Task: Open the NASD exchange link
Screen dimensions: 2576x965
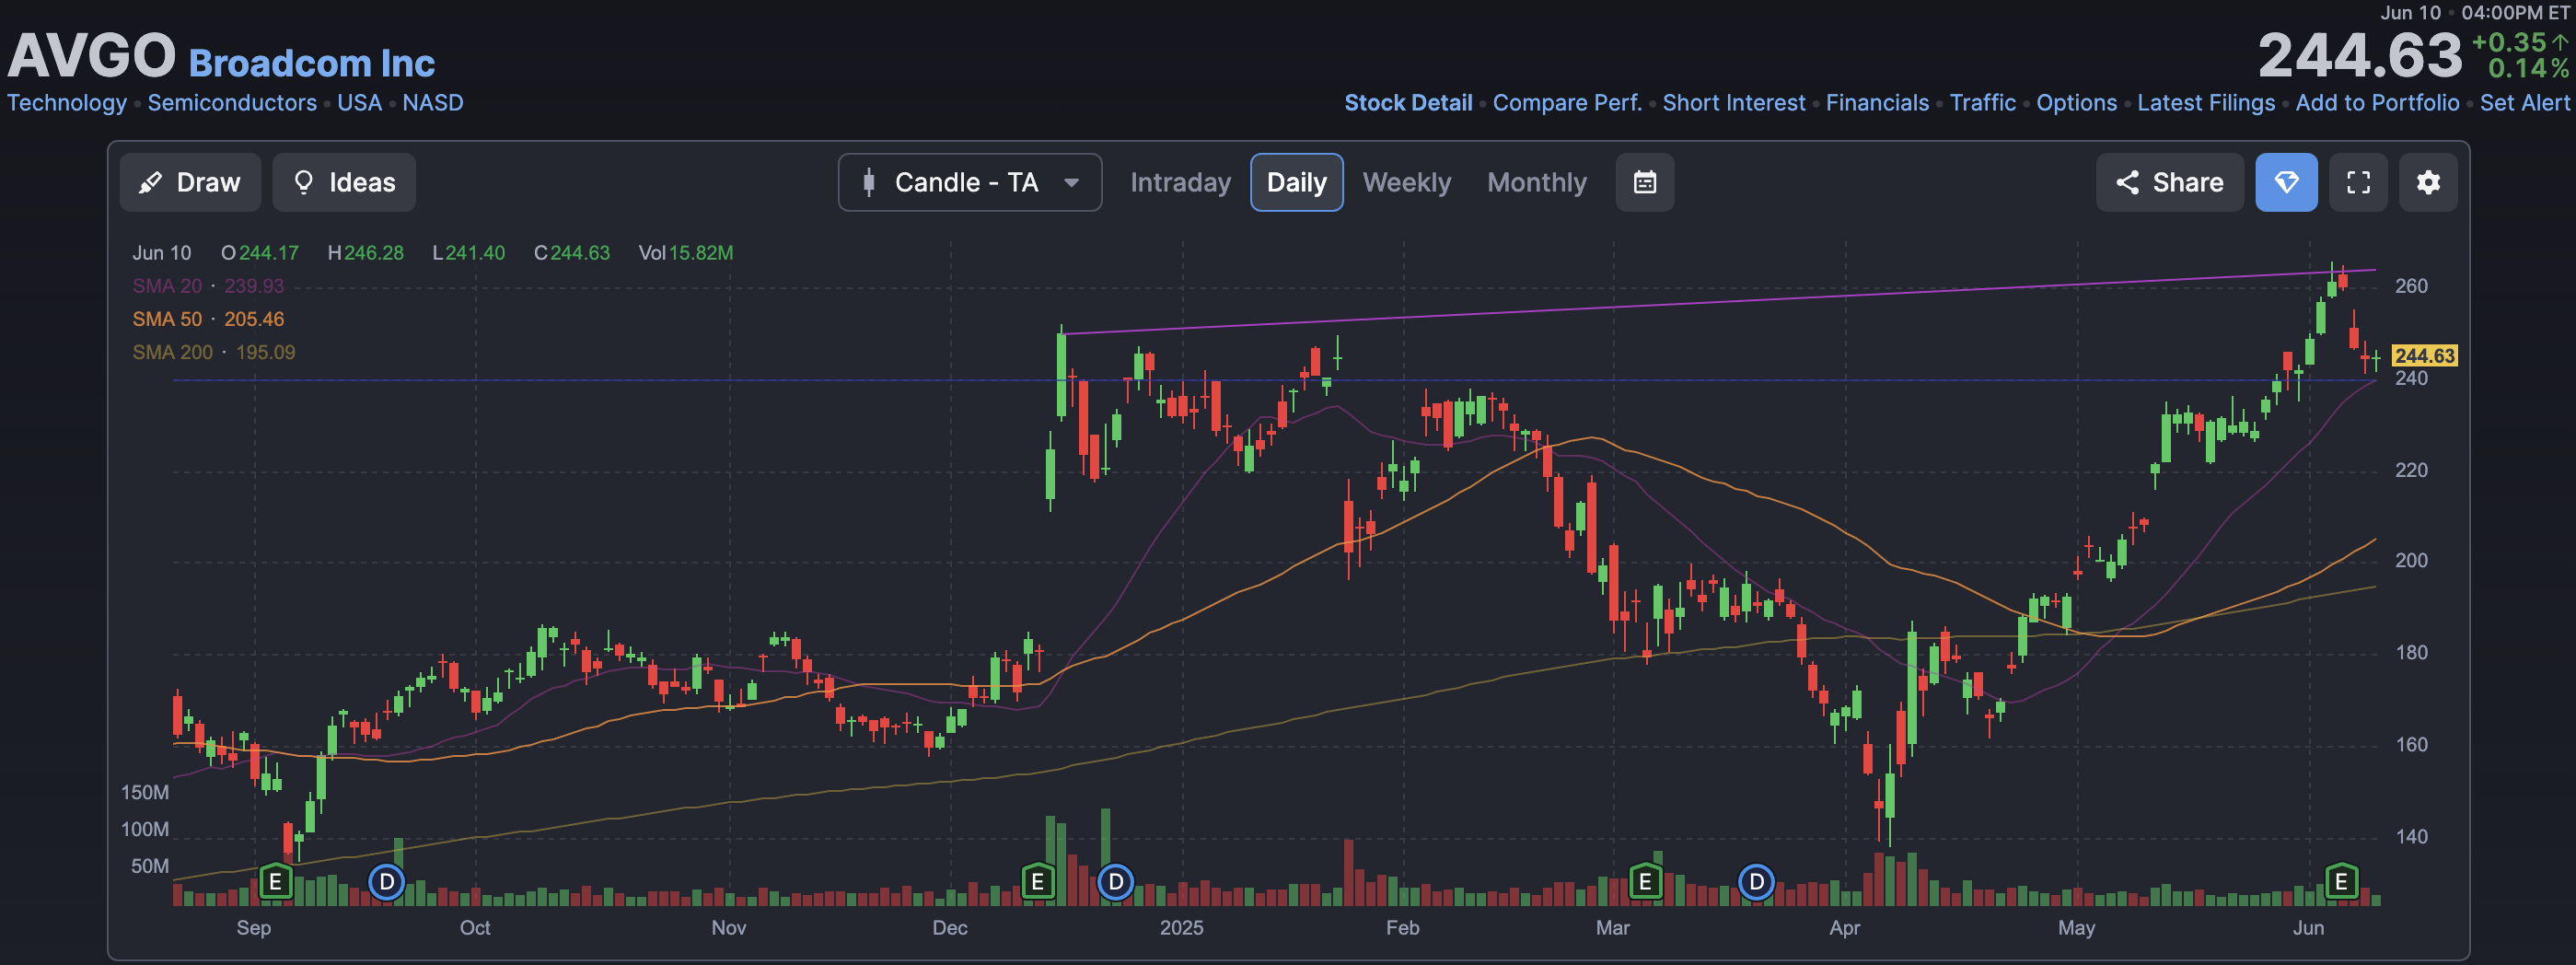Action: pos(432,103)
